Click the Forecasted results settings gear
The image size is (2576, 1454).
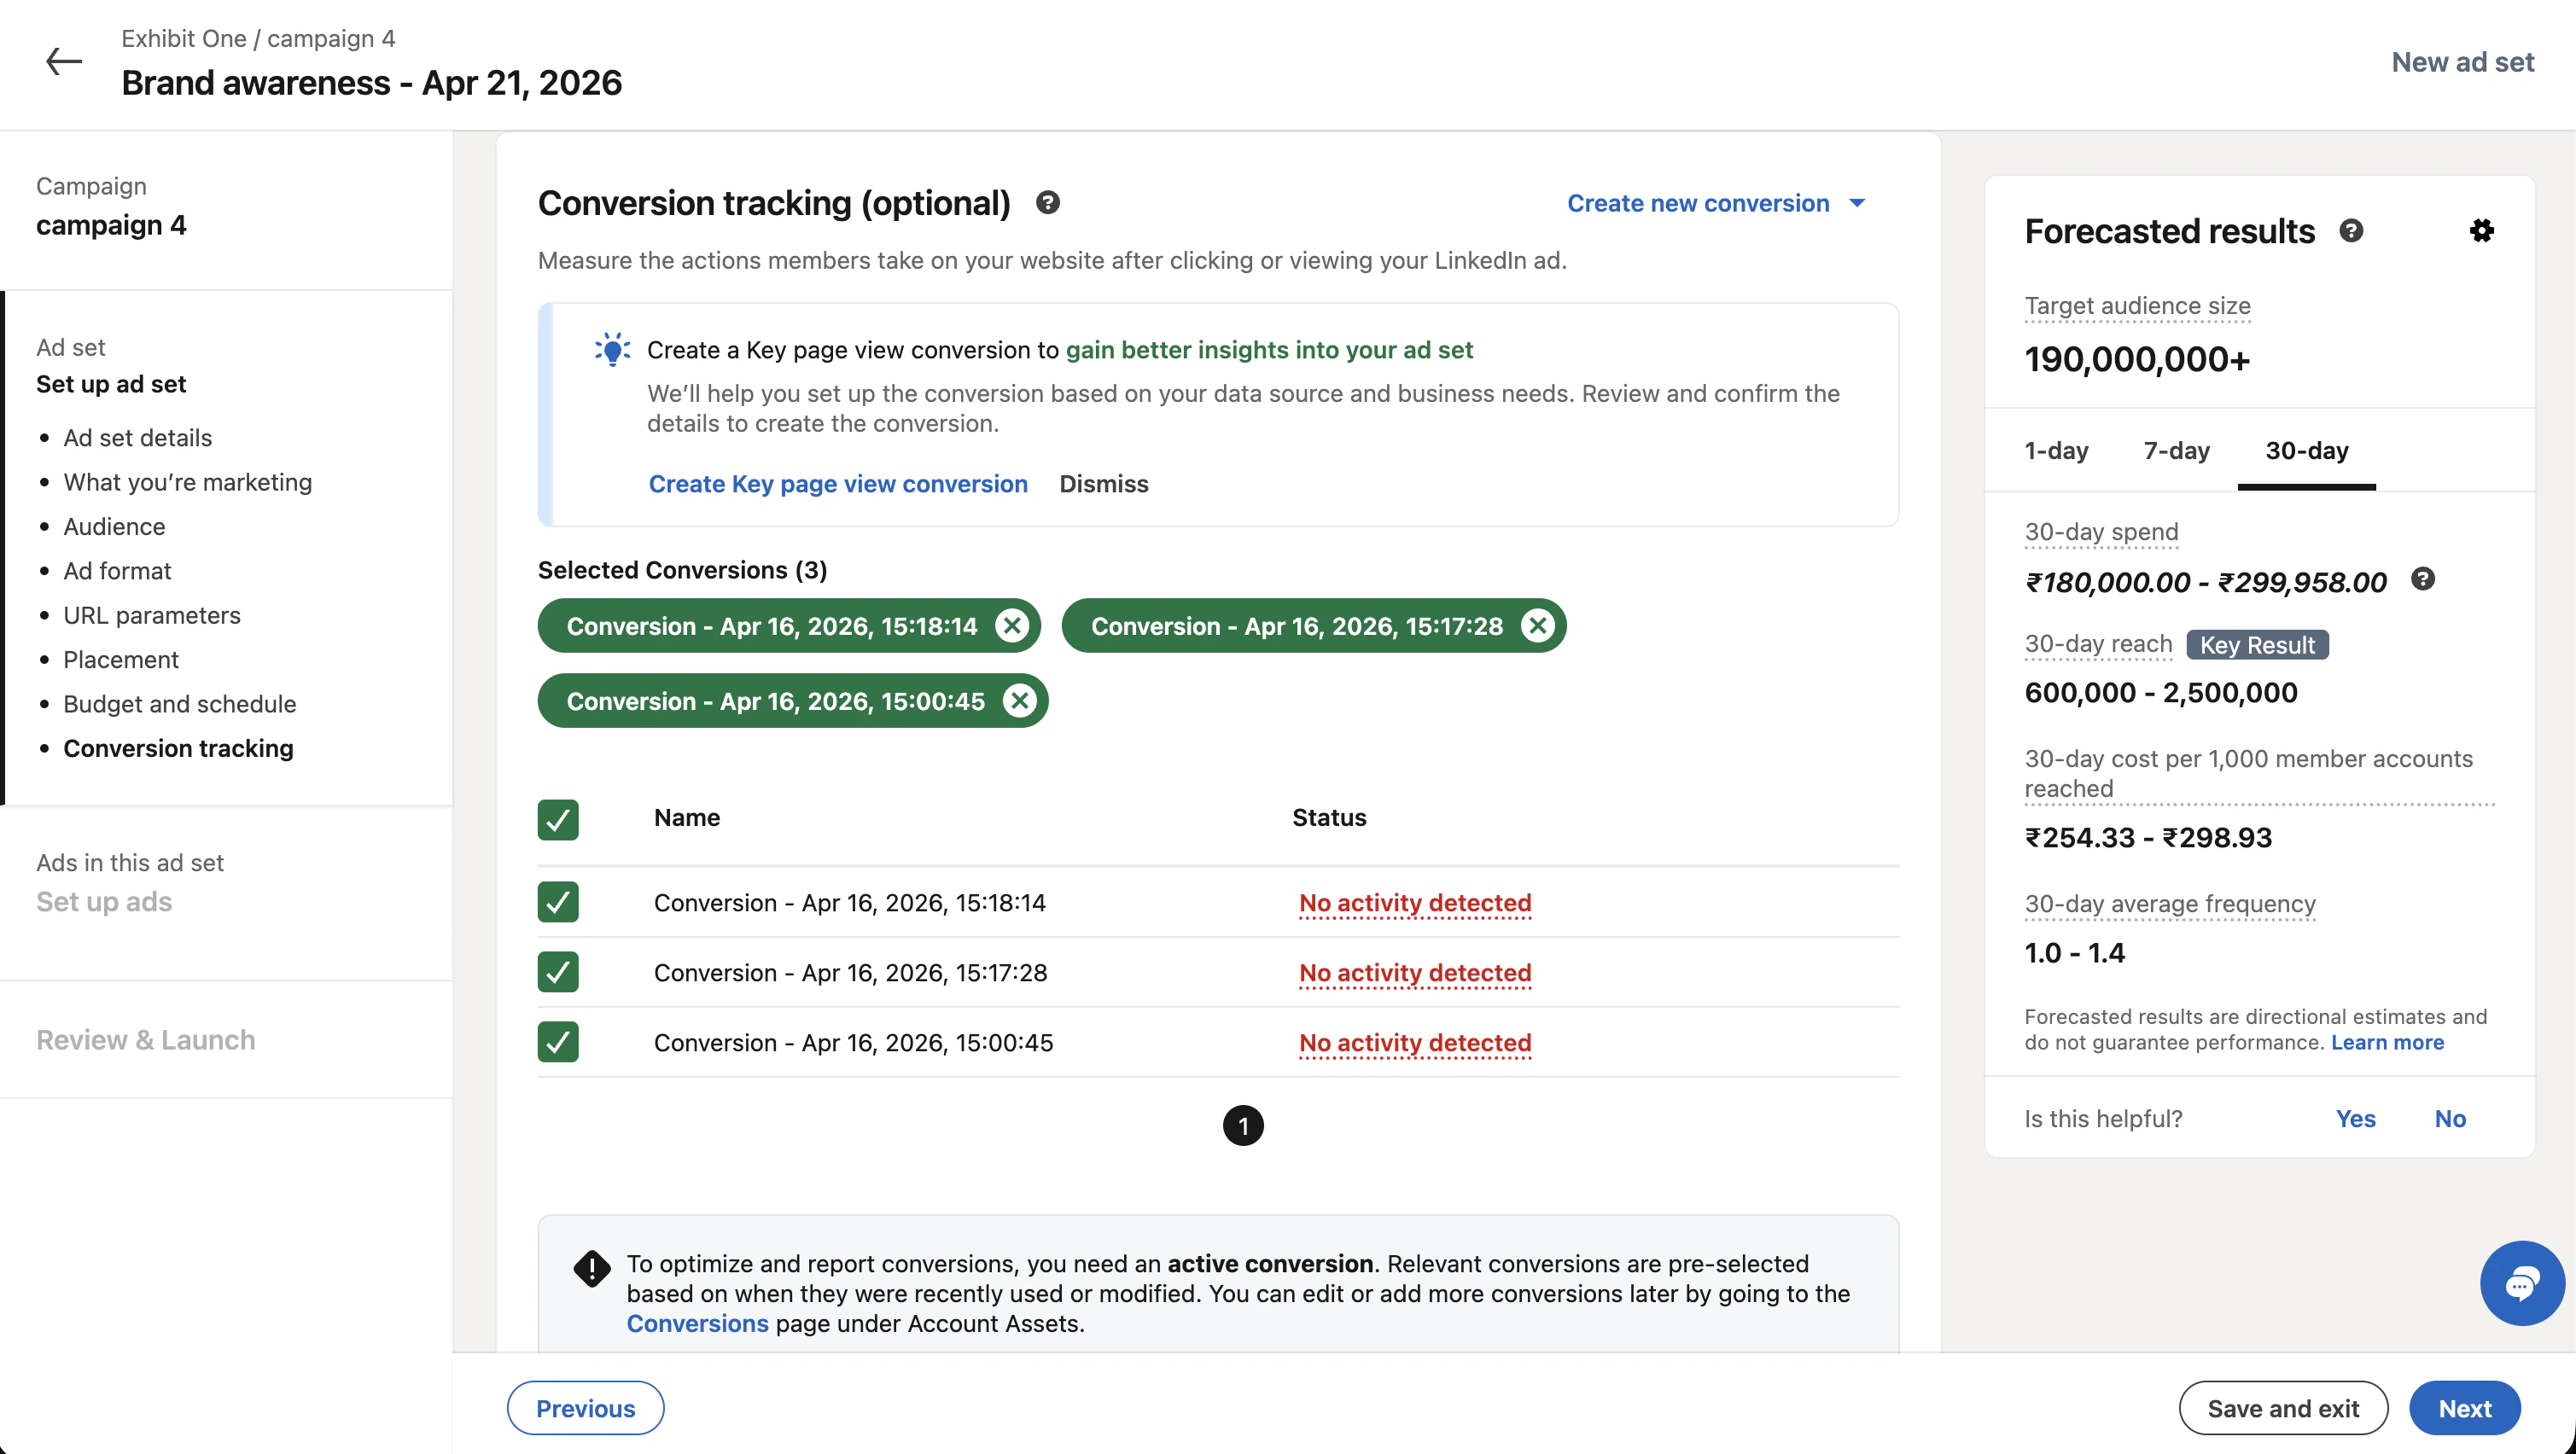(x=2483, y=231)
